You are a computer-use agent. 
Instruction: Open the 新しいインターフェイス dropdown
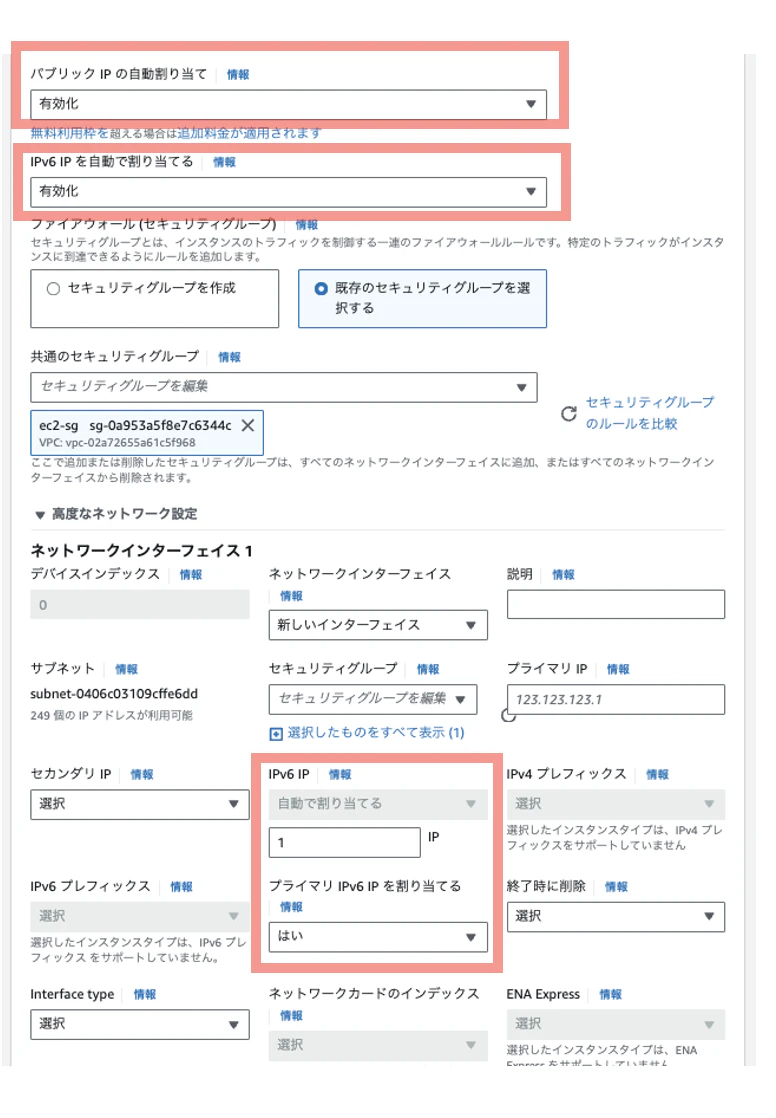(x=378, y=625)
